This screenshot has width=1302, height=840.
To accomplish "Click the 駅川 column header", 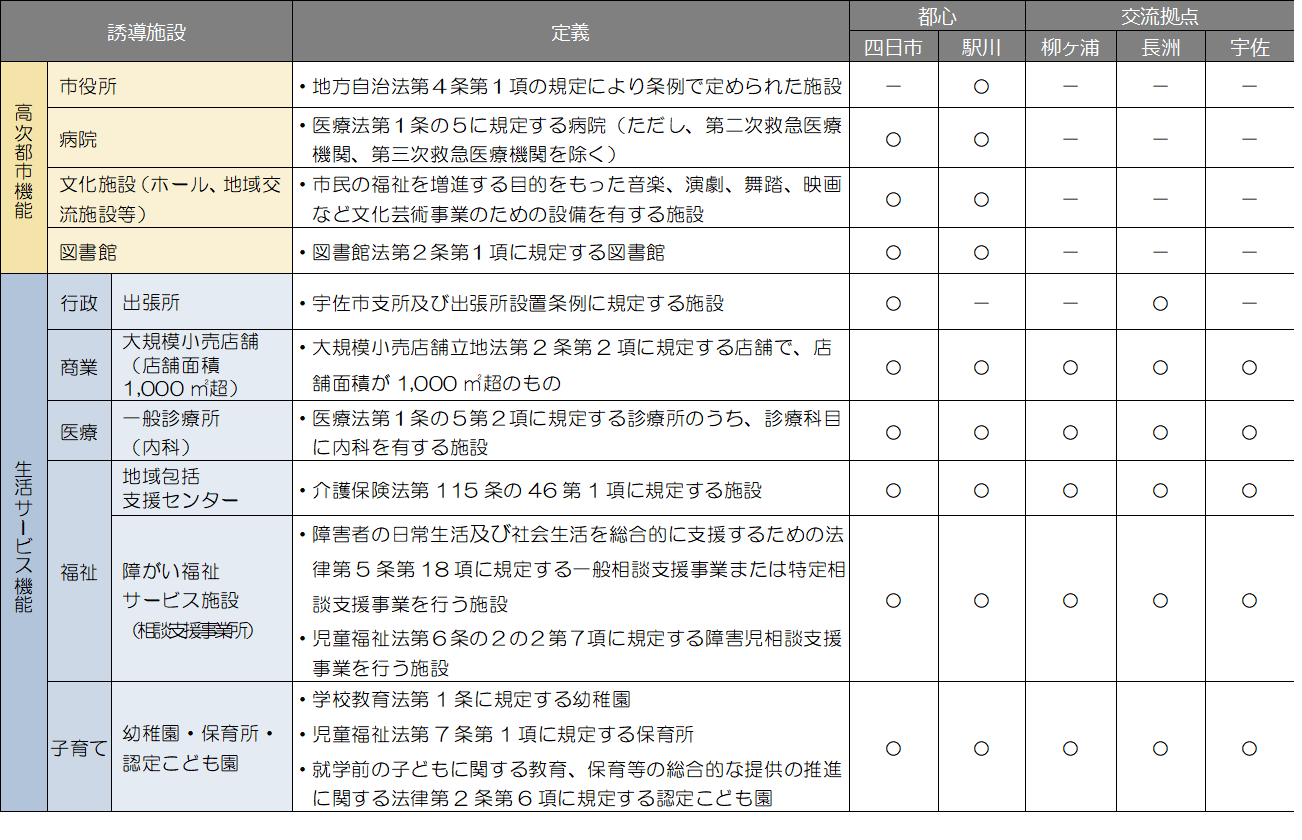I will point(981,47).
